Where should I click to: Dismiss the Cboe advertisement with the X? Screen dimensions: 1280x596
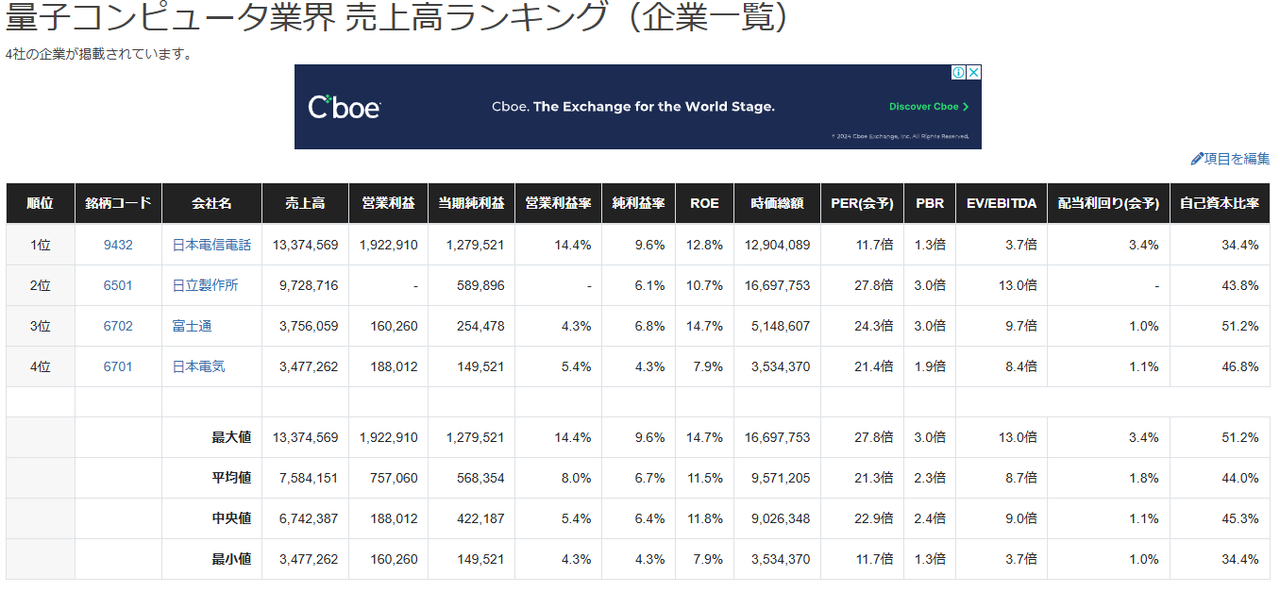tap(973, 72)
